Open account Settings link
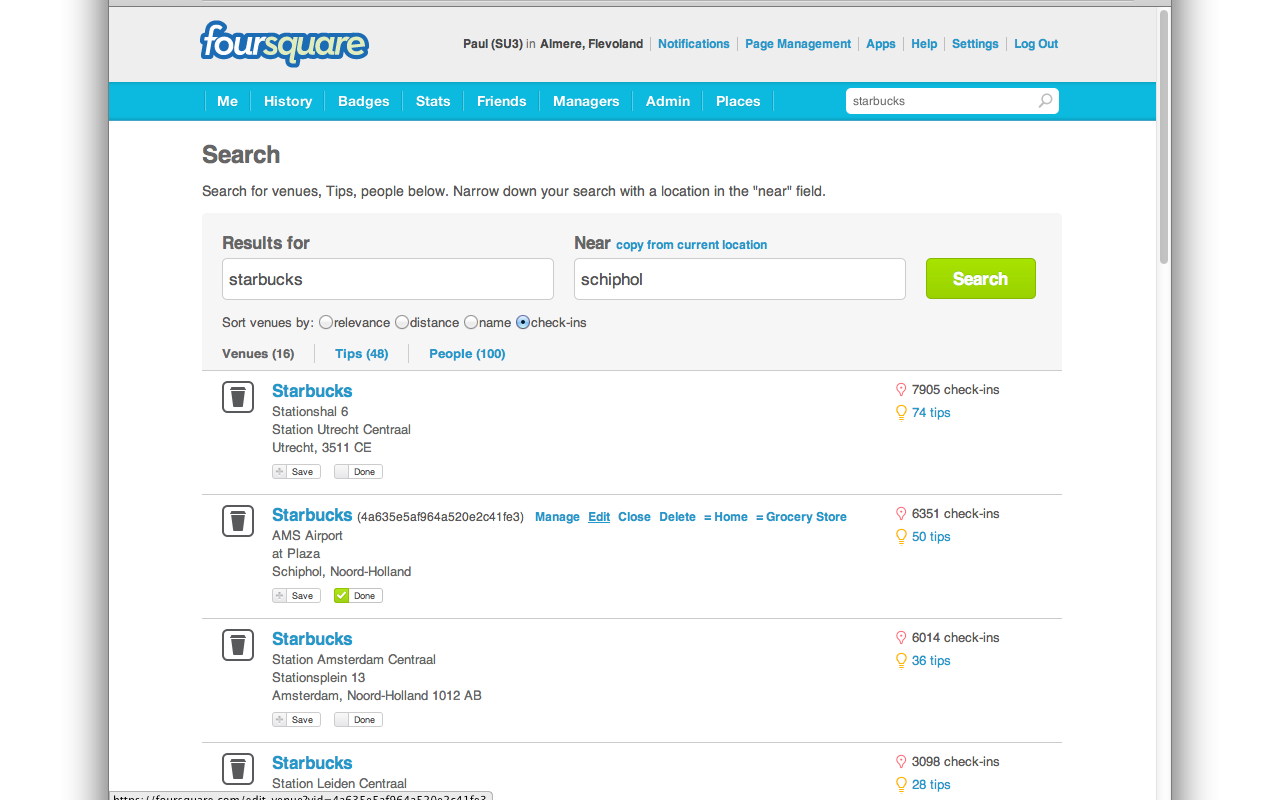The image size is (1280, 800). click(x=975, y=44)
